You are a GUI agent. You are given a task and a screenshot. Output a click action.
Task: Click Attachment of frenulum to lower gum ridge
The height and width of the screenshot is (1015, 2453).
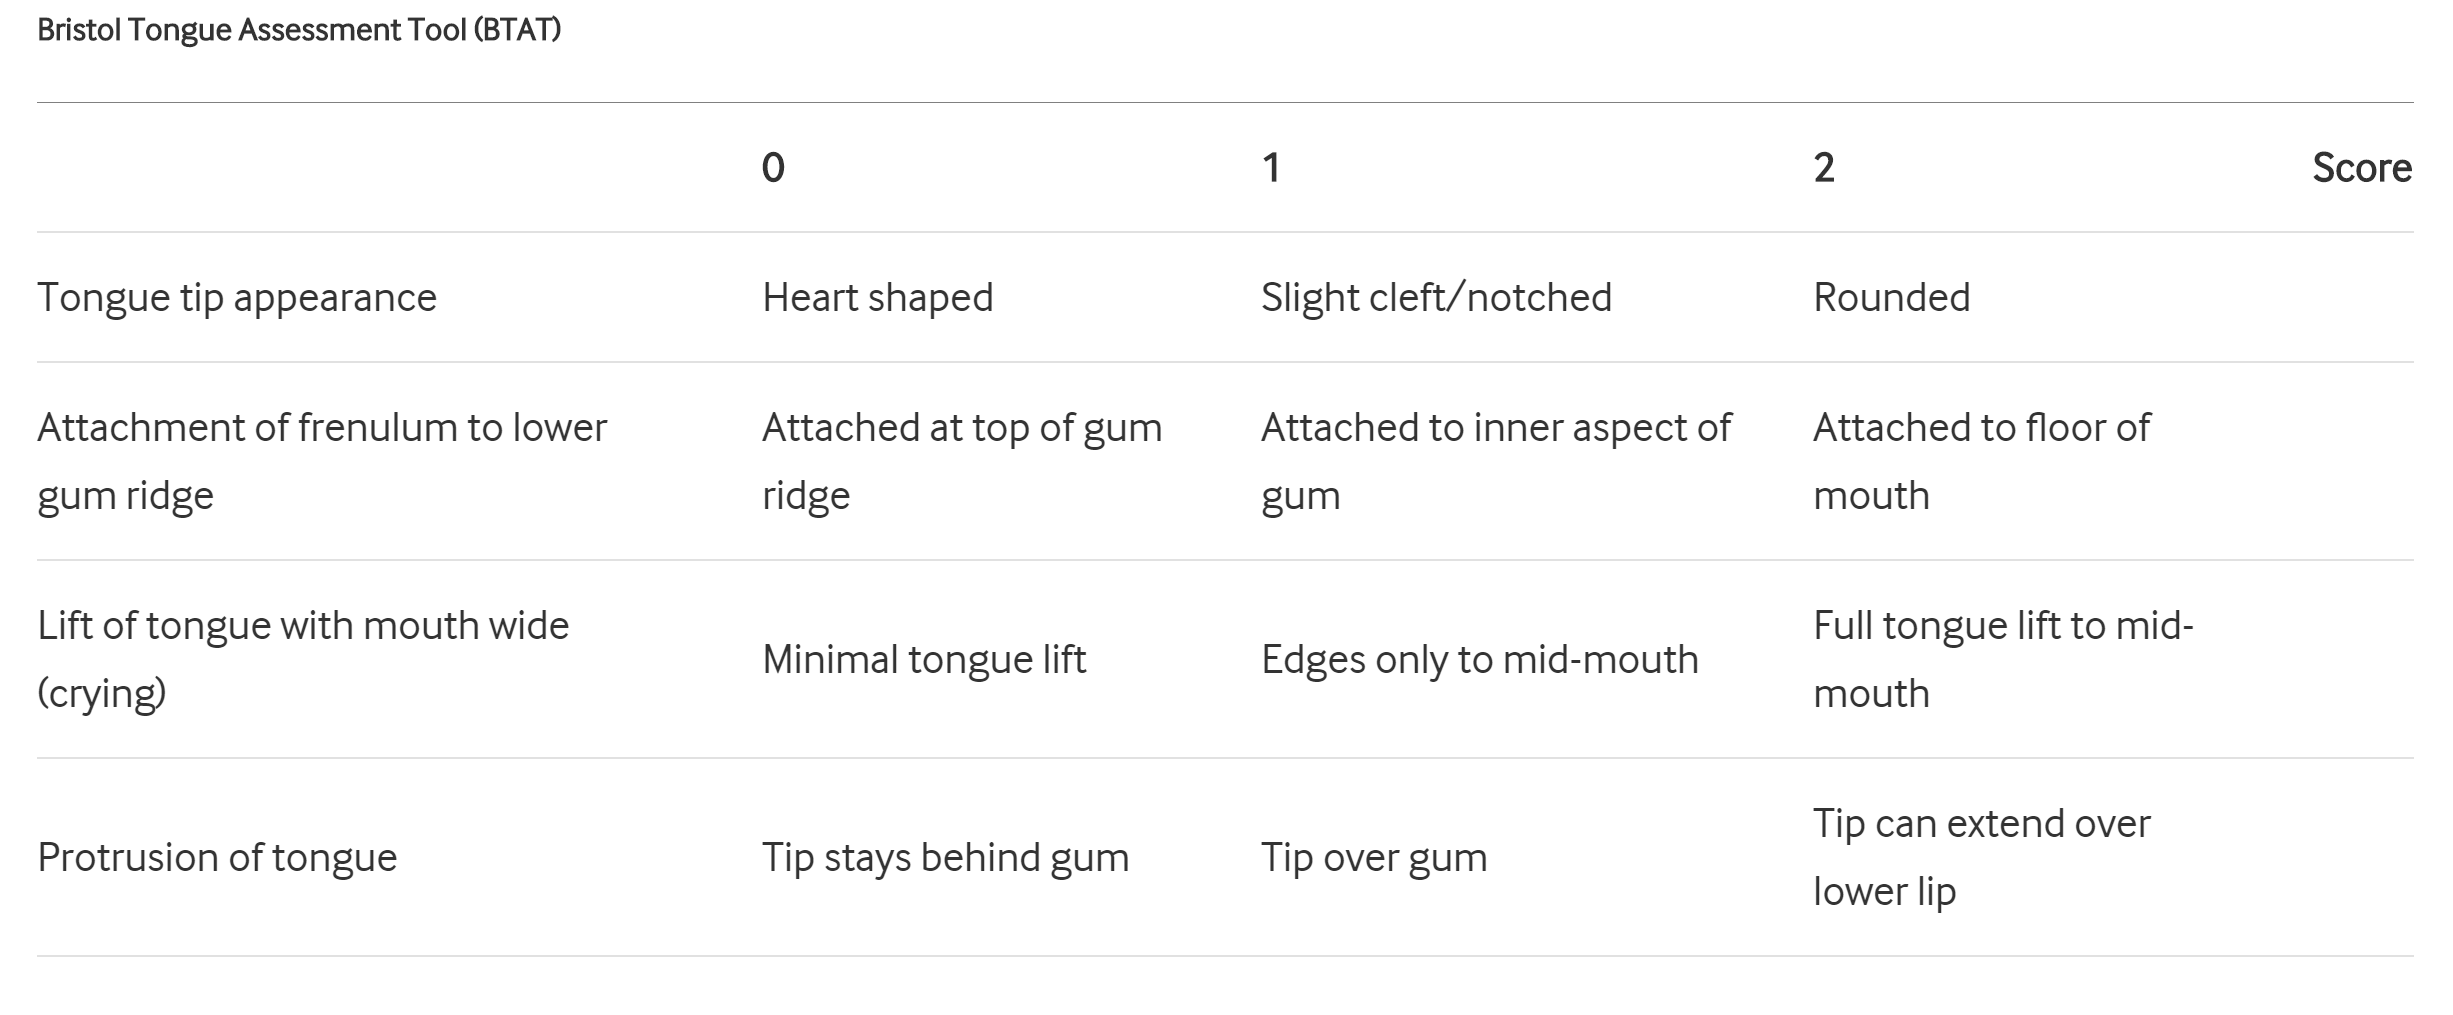[322, 461]
